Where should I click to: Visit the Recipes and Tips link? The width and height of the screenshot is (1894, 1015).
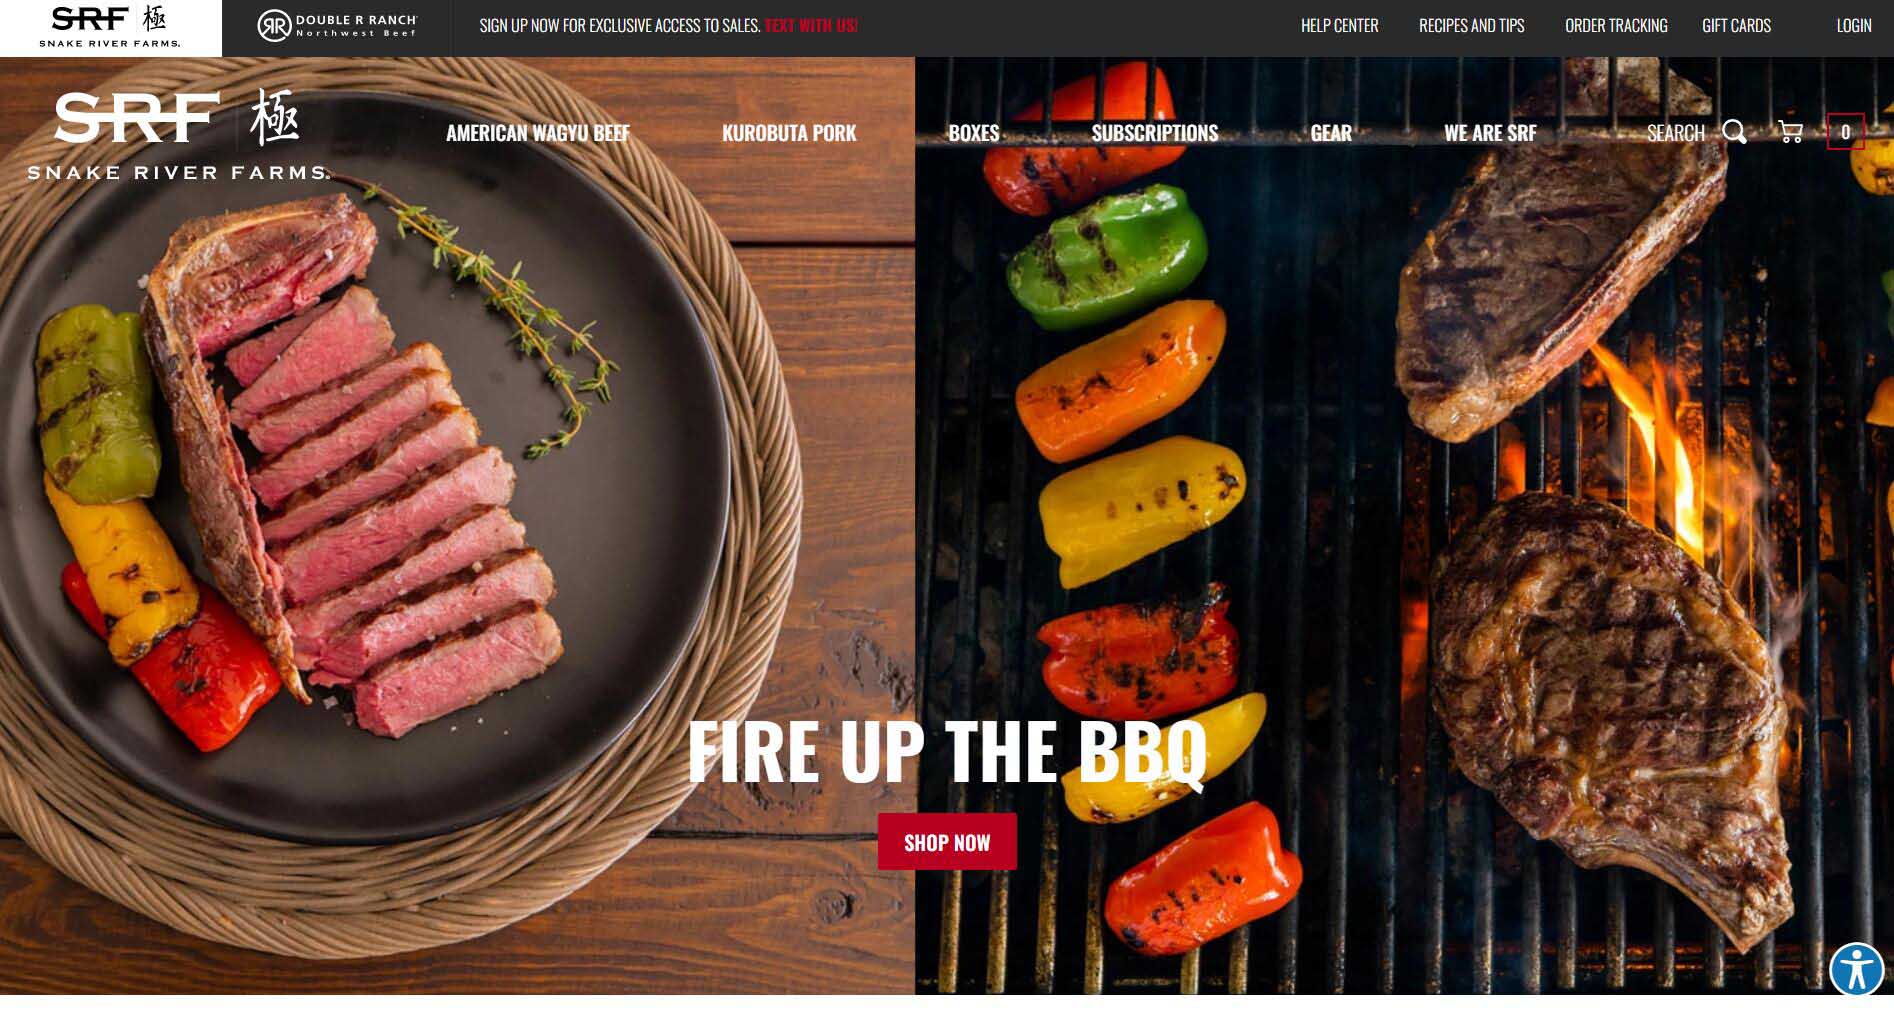(x=1471, y=26)
